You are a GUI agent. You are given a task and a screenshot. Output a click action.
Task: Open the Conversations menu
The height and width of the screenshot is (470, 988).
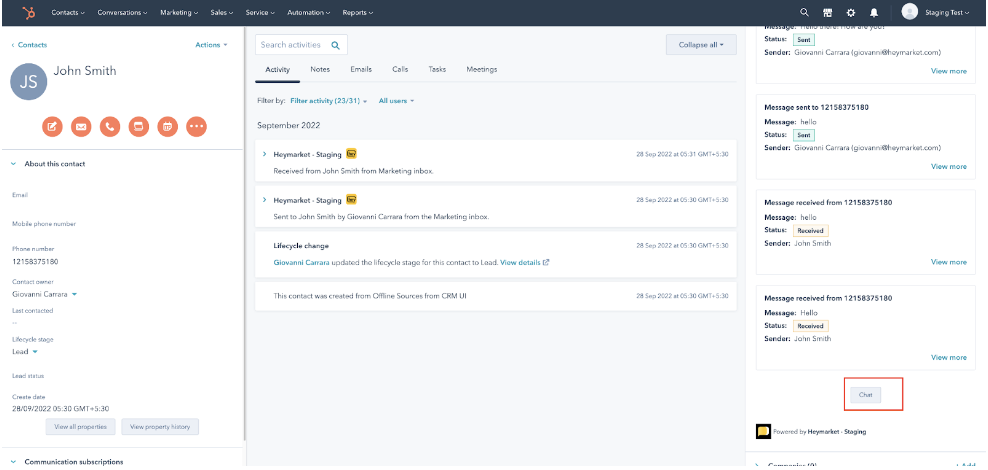pyautogui.click(x=122, y=13)
